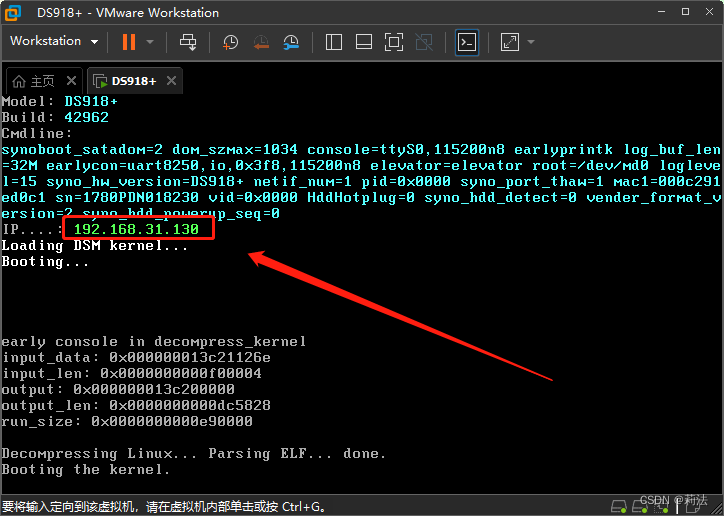Toggle the thumbnail bar icon

364,42
